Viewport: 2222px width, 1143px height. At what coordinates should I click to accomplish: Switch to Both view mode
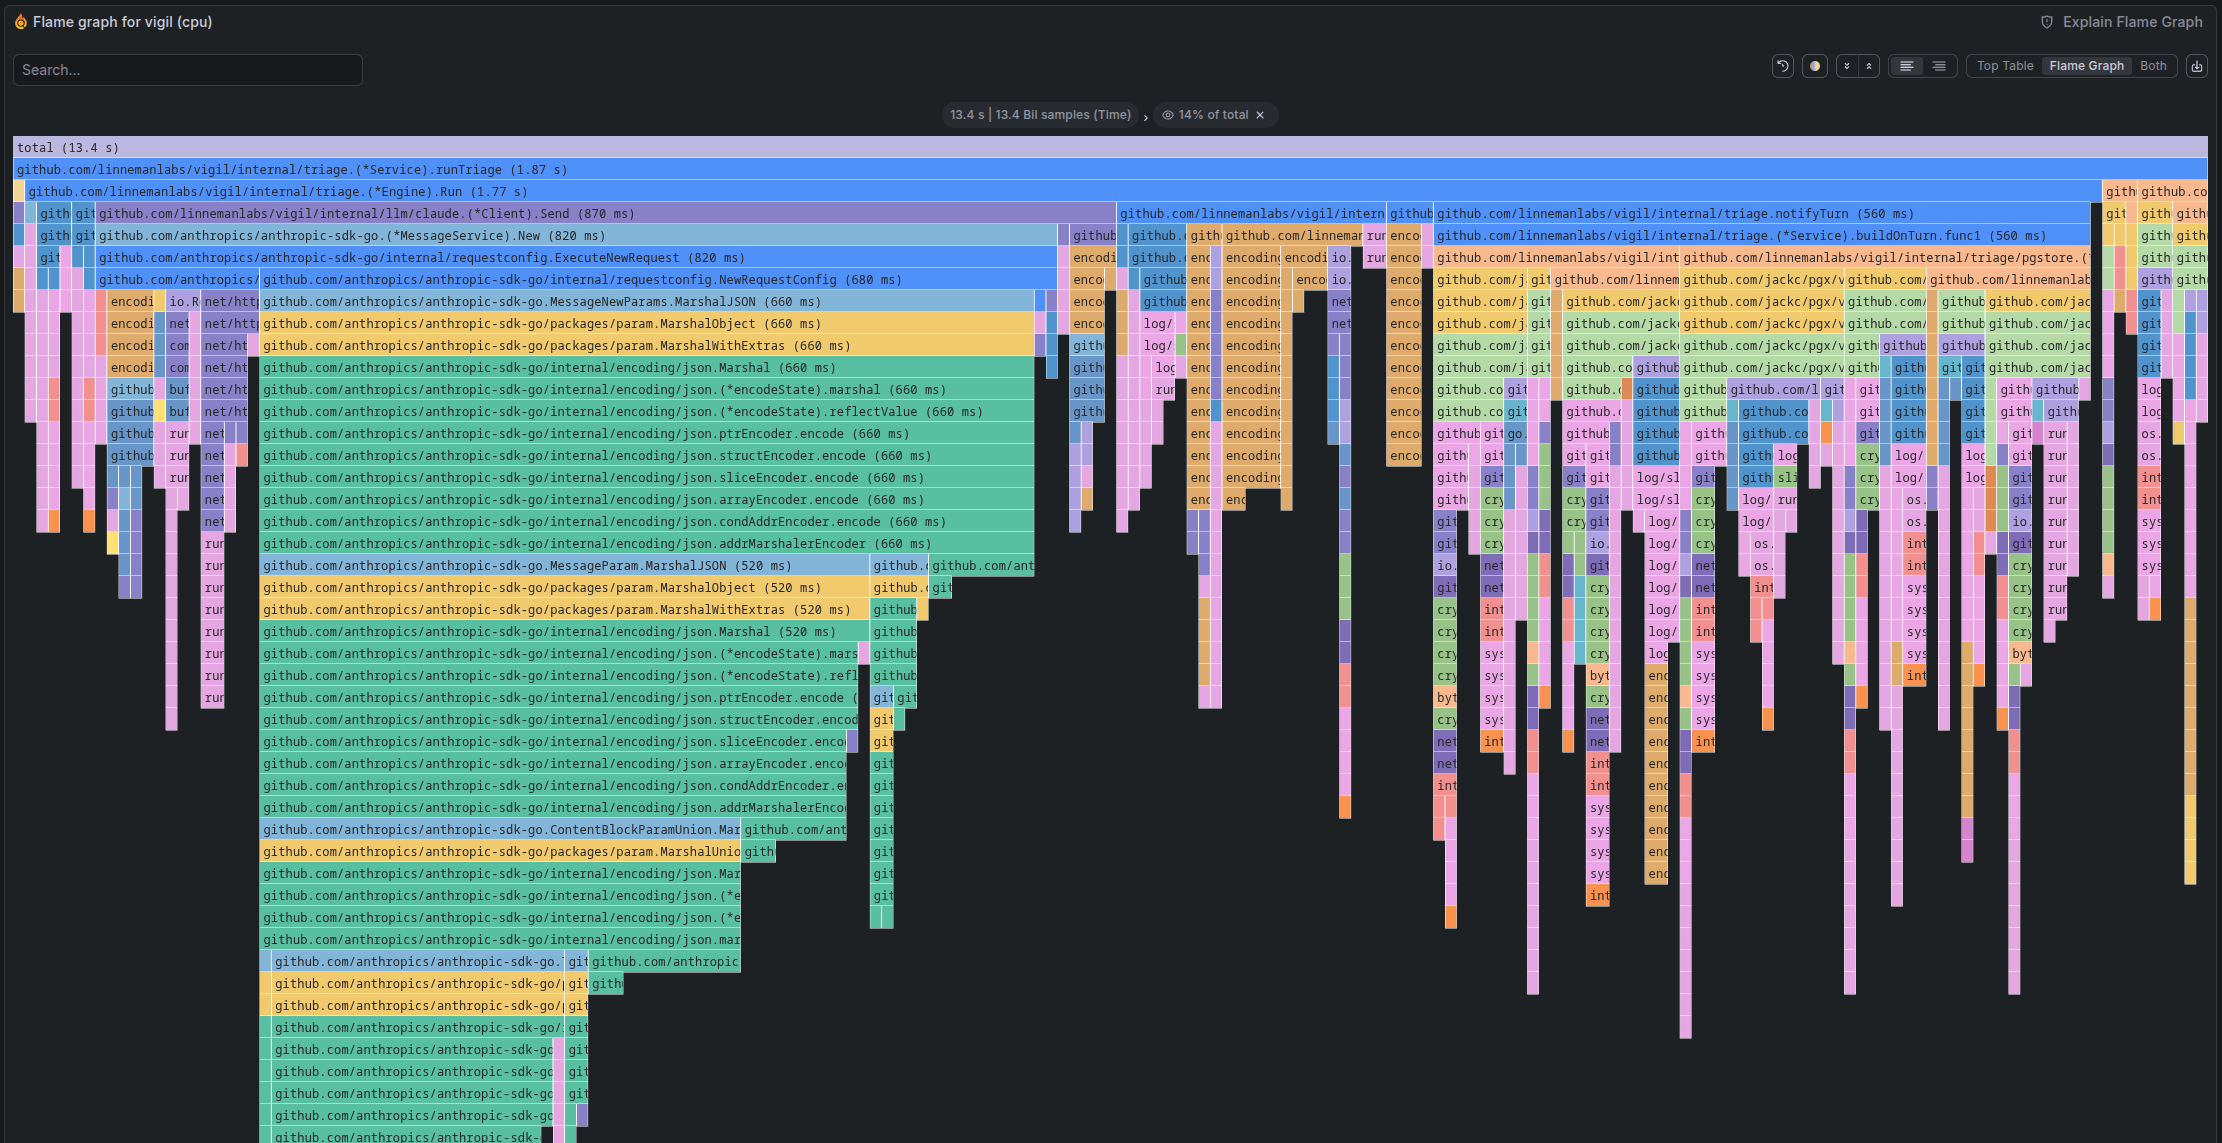click(2153, 65)
